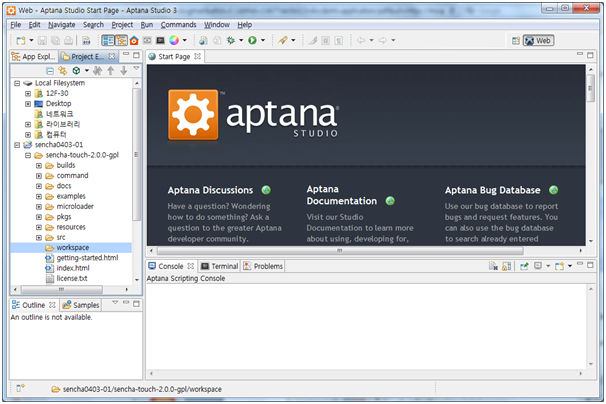This screenshot has width=606, height=404.
Task: Toggle Link with Editor in Project Explorer
Action: 62,71
